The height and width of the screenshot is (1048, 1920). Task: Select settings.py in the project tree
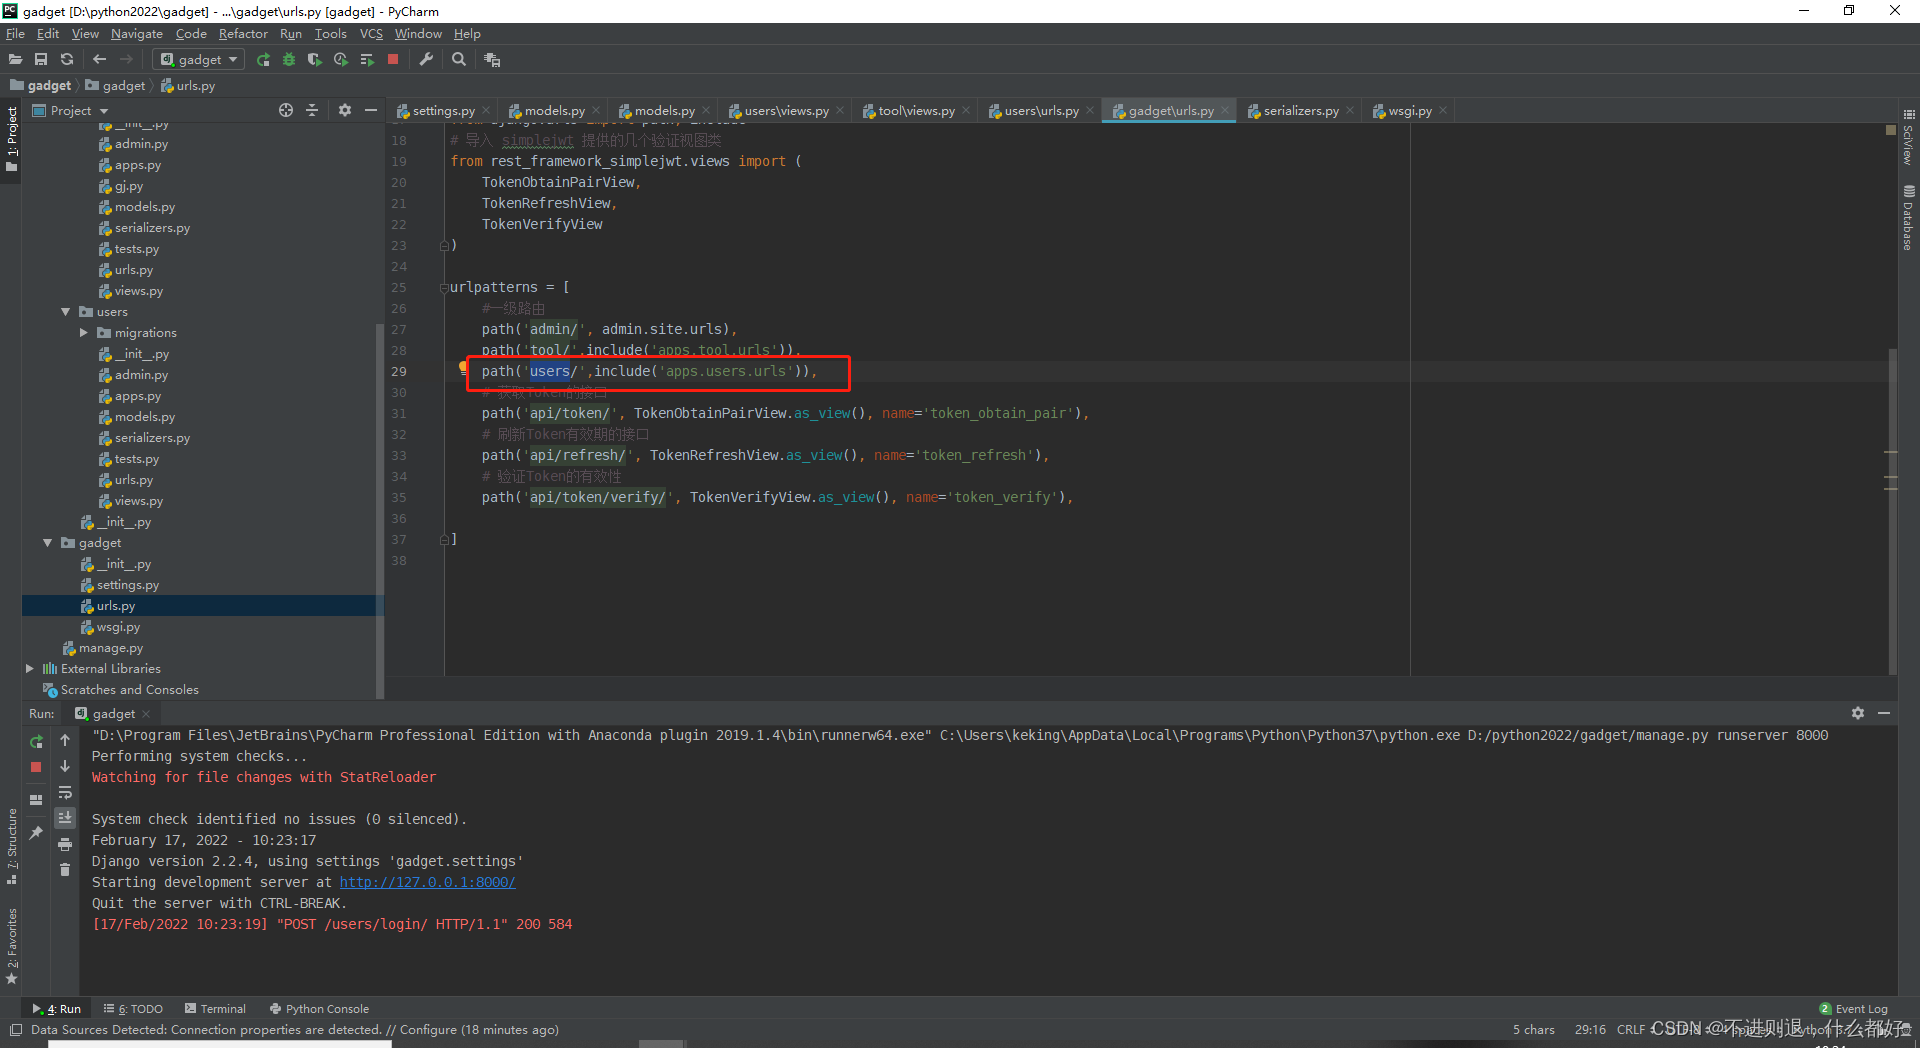127,585
